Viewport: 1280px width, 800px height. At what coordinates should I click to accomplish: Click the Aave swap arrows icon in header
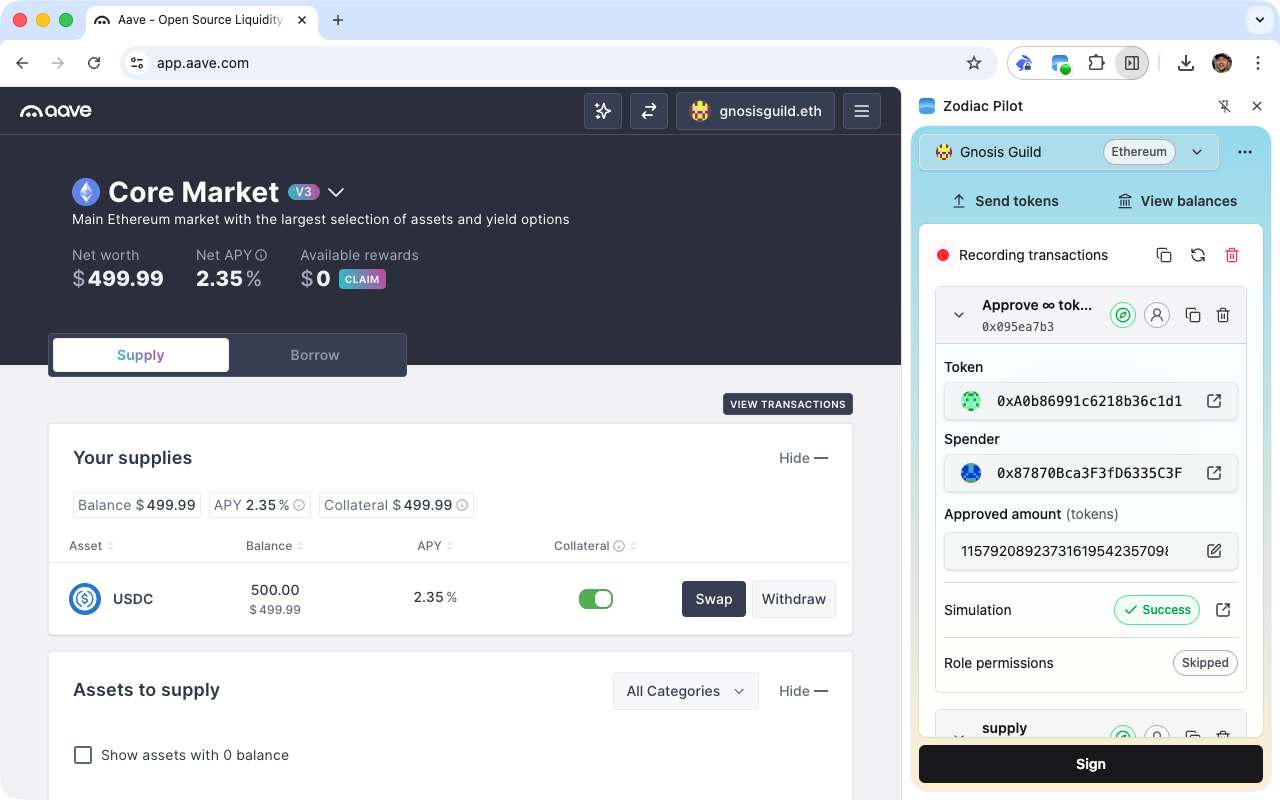(649, 111)
